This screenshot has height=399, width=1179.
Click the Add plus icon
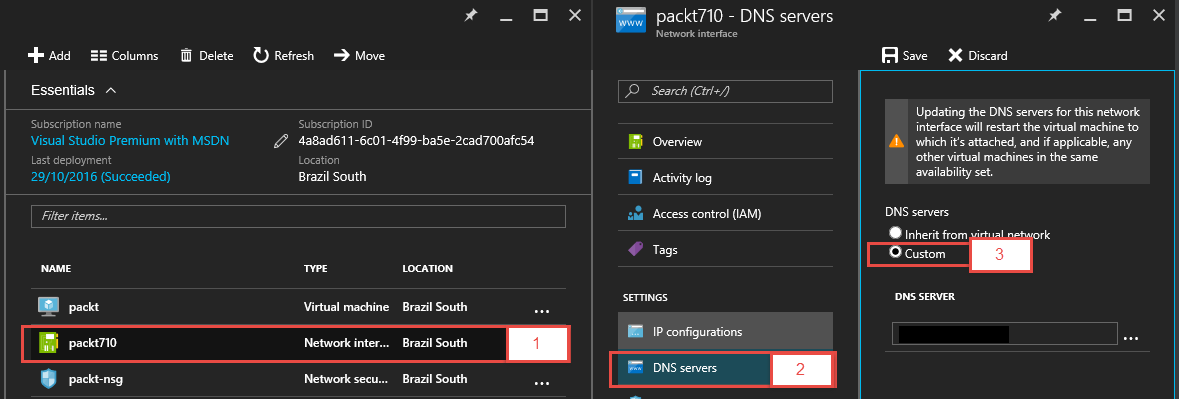coord(35,56)
